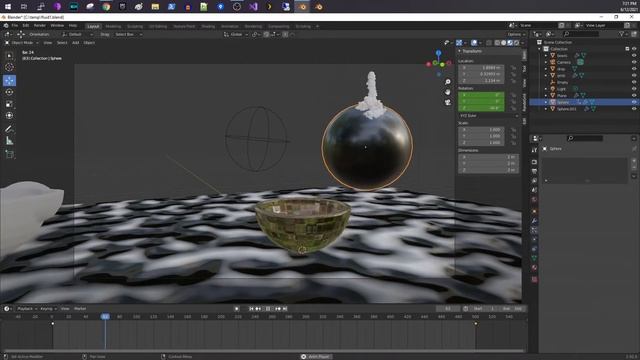
Task: Open the Tool properties tab wrench icon
Action: coord(534,150)
